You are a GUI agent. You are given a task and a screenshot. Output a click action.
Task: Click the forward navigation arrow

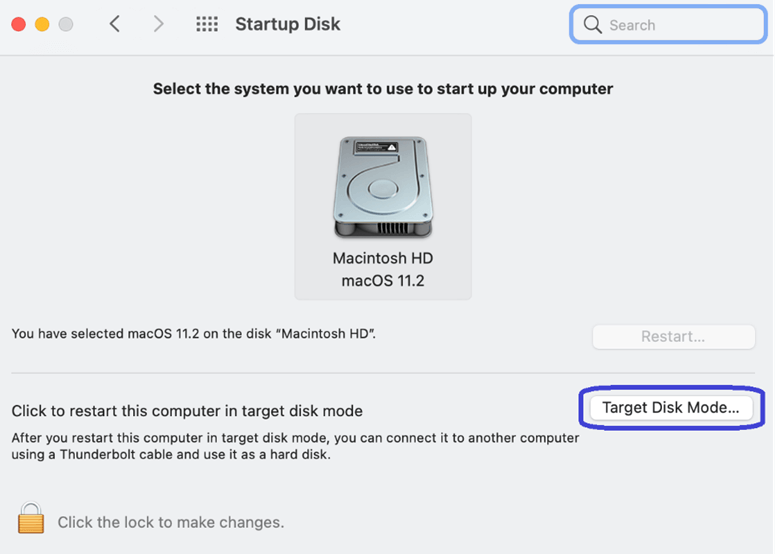158,24
